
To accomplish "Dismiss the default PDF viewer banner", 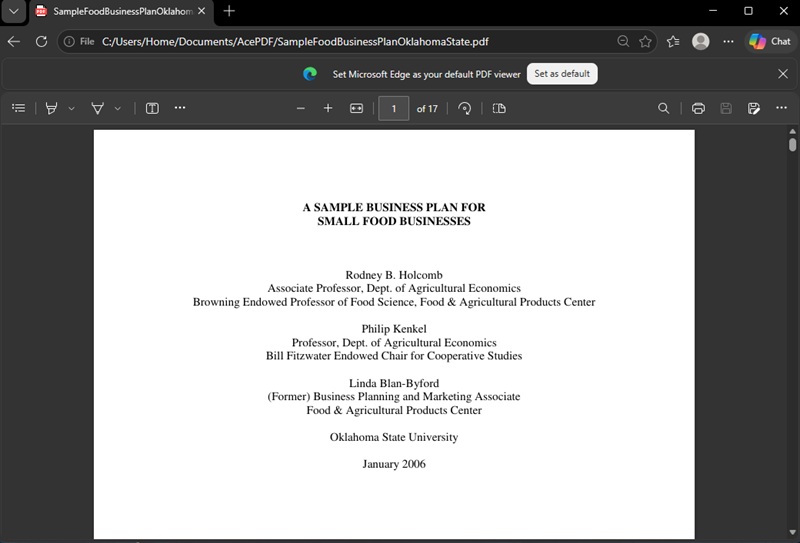I will click(x=783, y=74).
